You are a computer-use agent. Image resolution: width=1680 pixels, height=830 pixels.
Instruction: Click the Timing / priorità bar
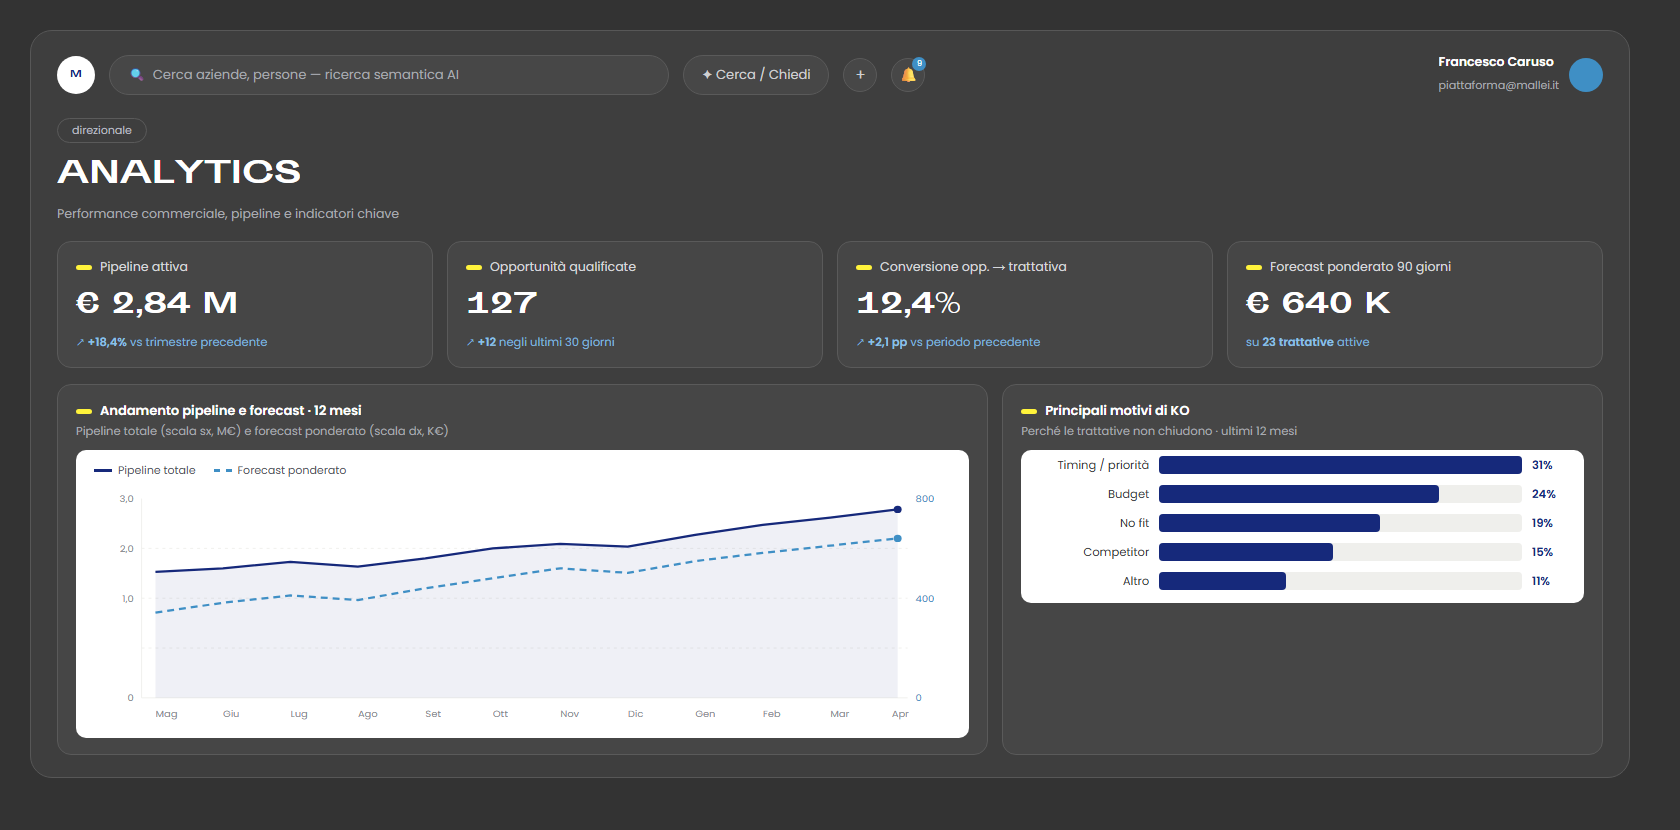click(x=1340, y=465)
